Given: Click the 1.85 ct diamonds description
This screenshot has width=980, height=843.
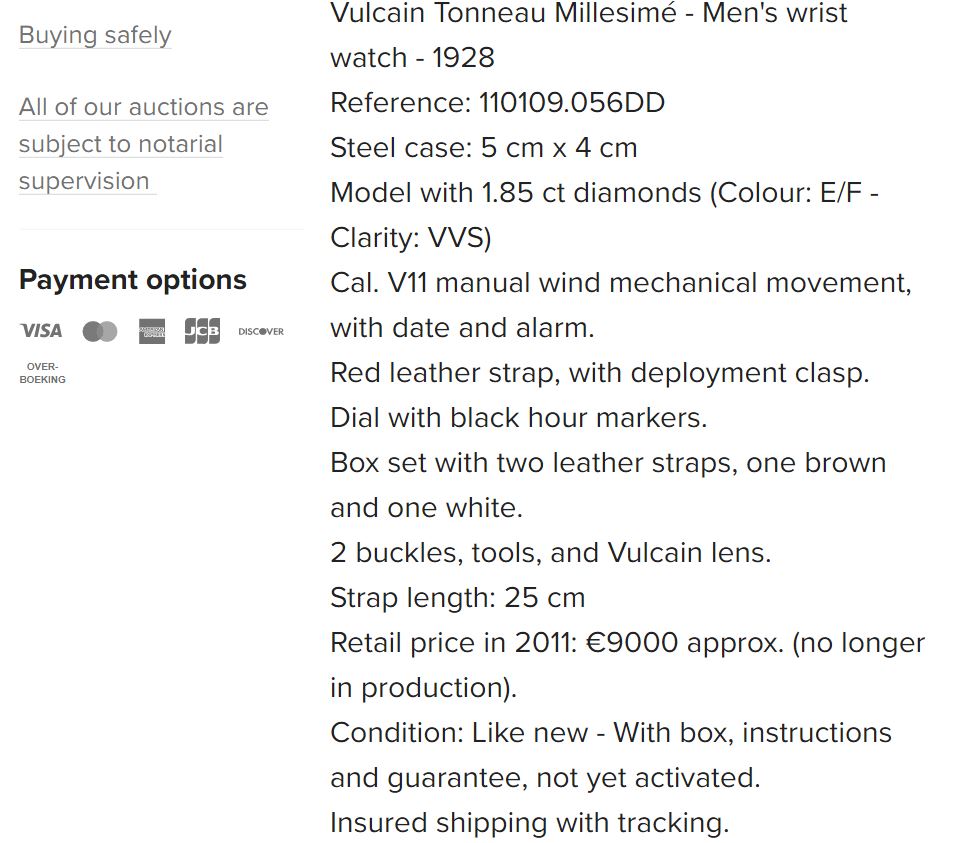Looking at the screenshot, I should click(604, 193).
